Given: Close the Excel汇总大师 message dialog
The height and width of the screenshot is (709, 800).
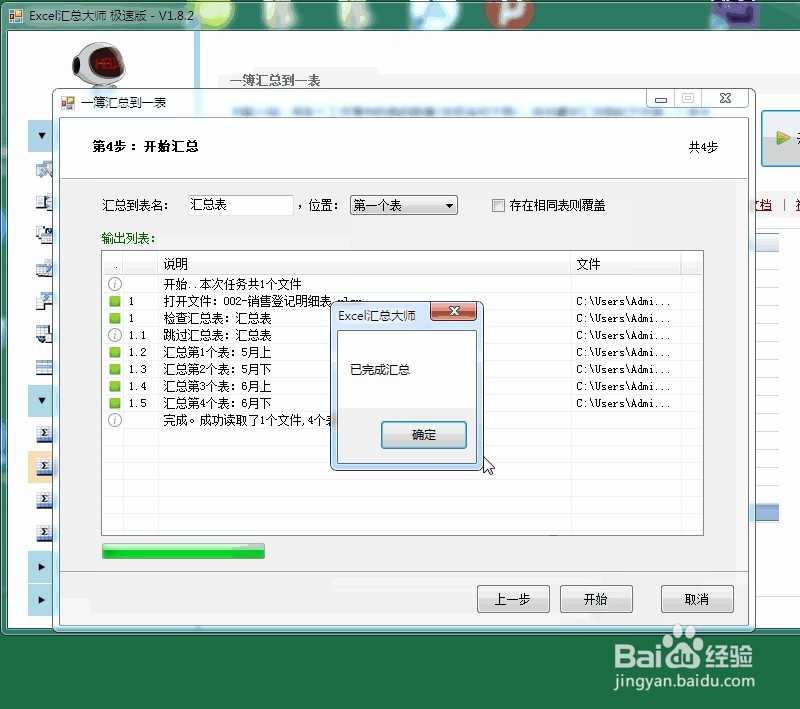Looking at the screenshot, I should click(x=454, y=311).
